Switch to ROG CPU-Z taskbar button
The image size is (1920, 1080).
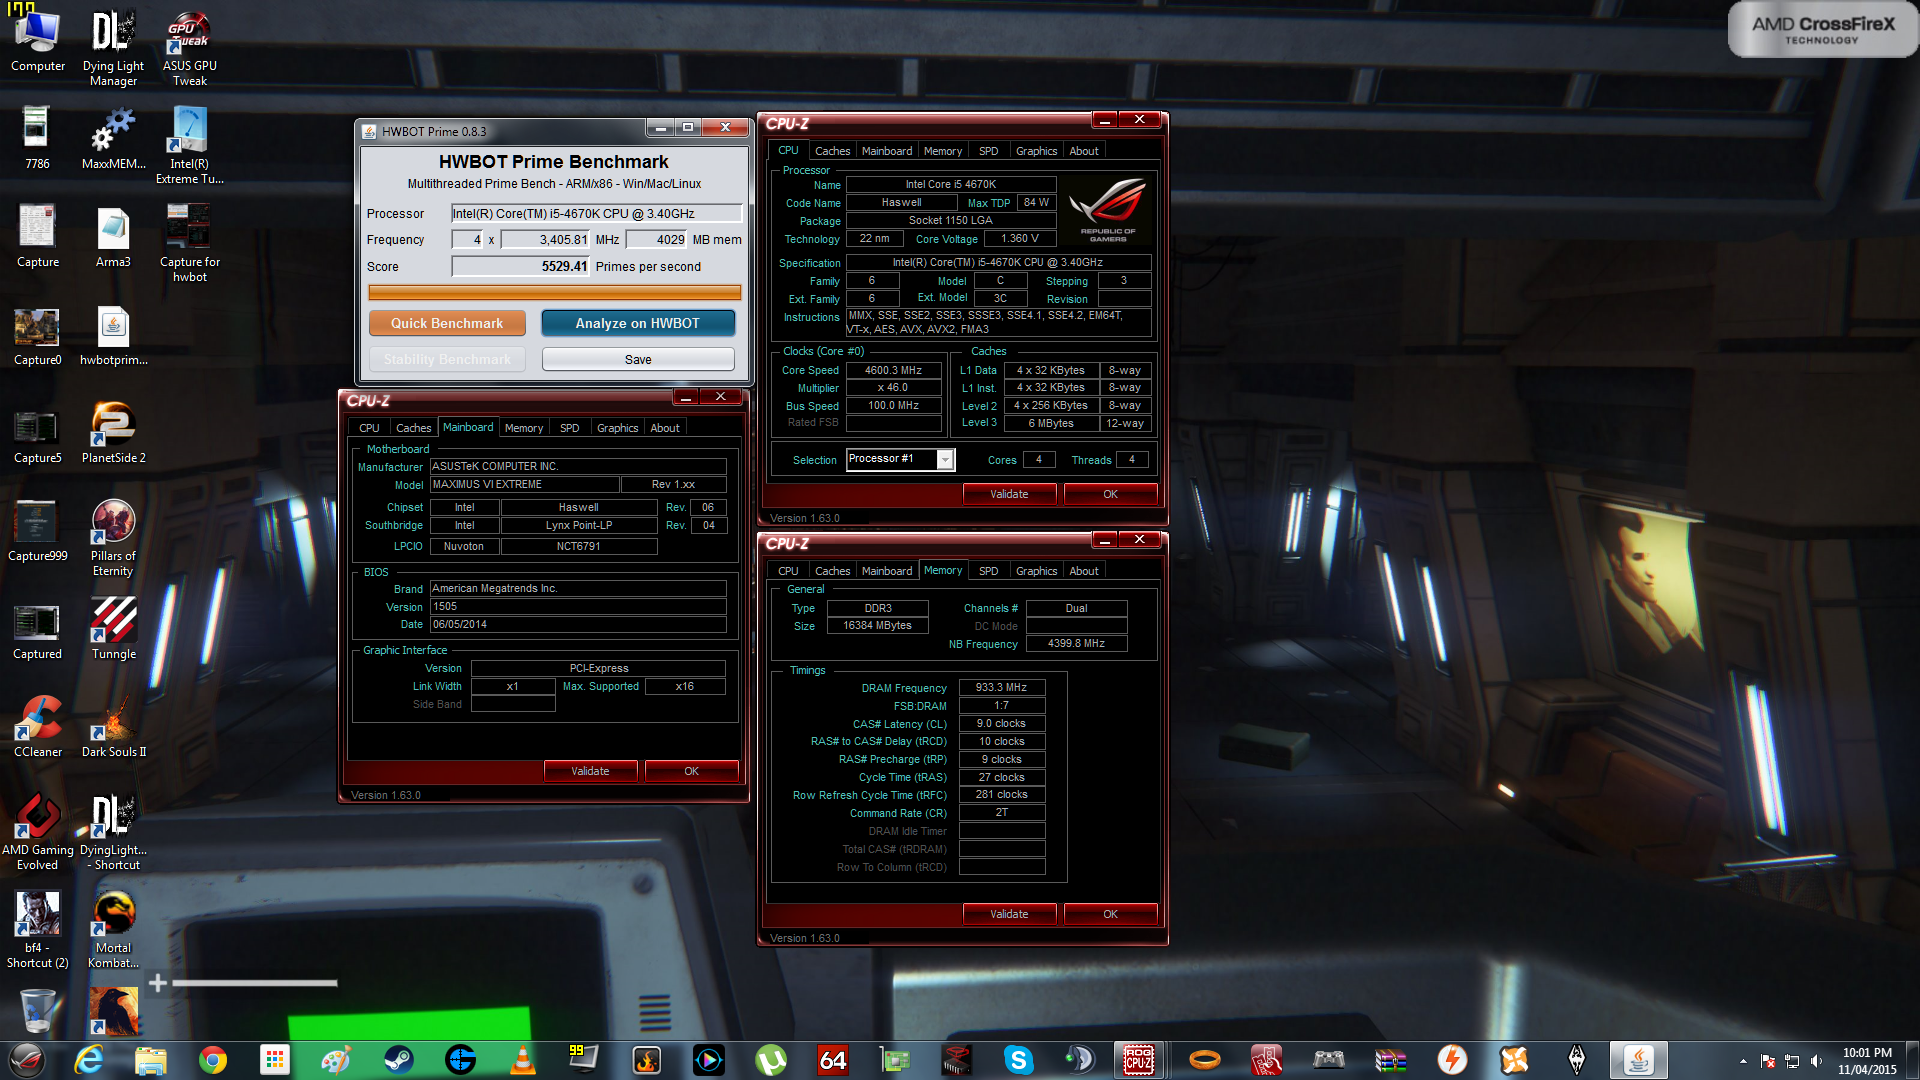point(1139,1059)
